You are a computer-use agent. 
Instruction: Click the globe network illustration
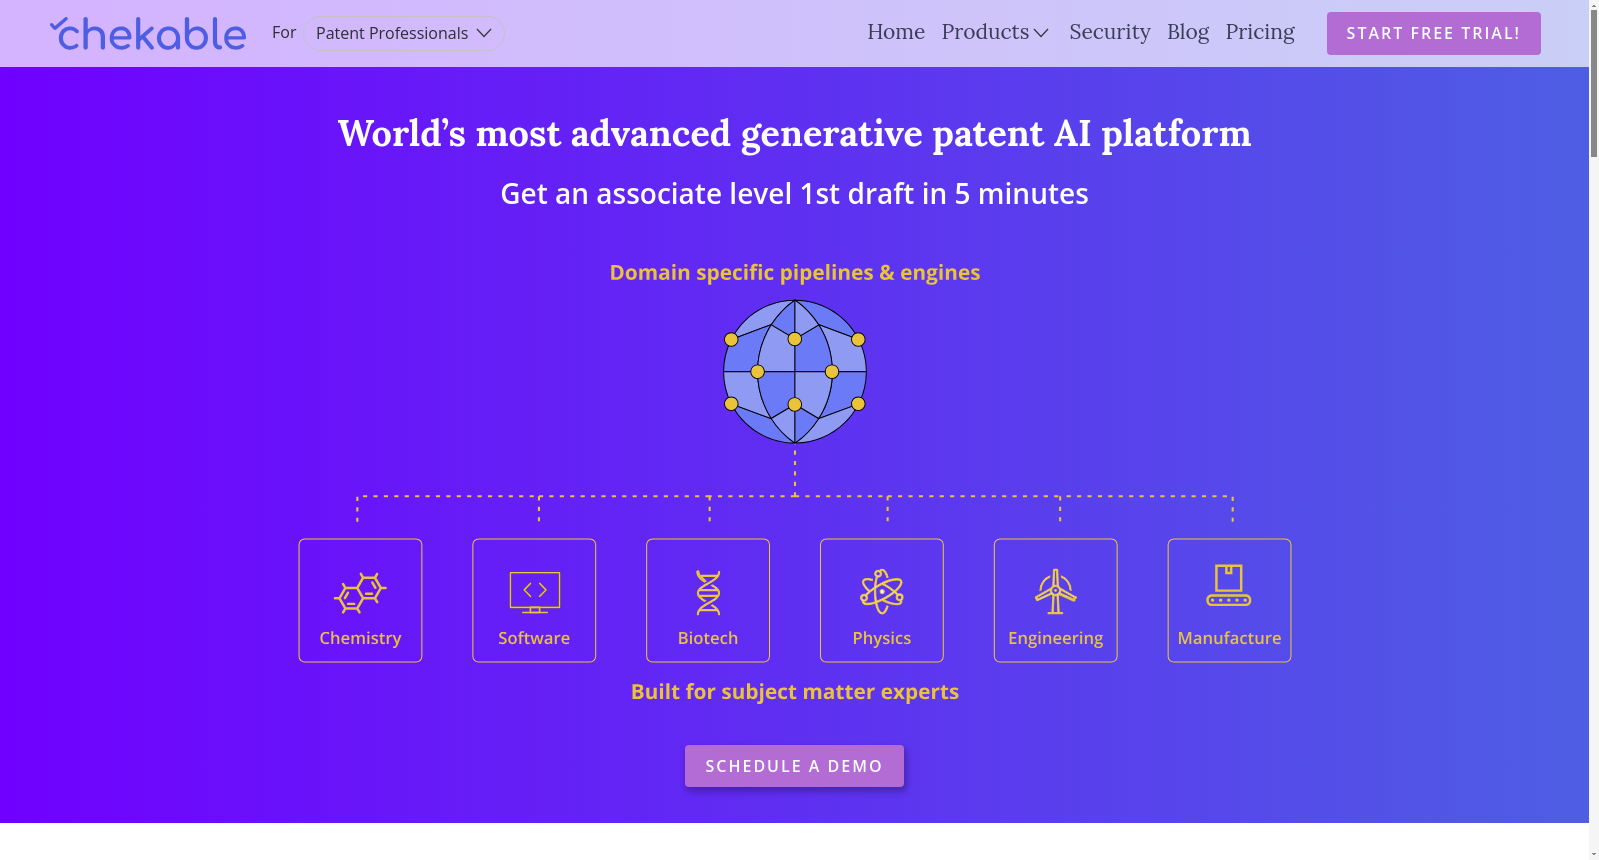795,372
